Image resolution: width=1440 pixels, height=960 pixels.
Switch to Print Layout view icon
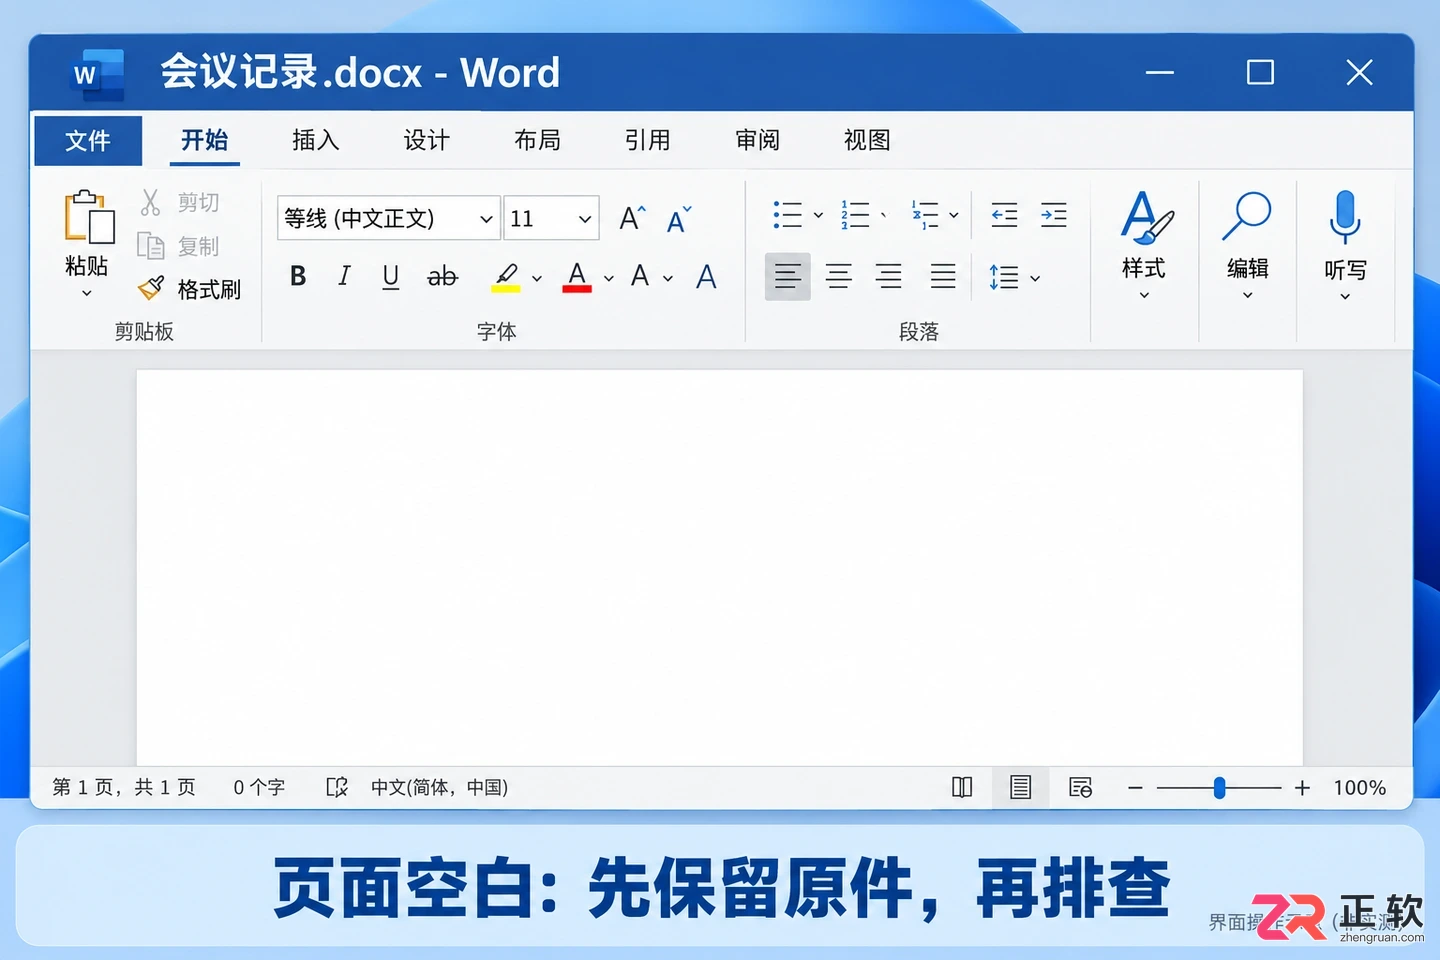click(1020, 788)
